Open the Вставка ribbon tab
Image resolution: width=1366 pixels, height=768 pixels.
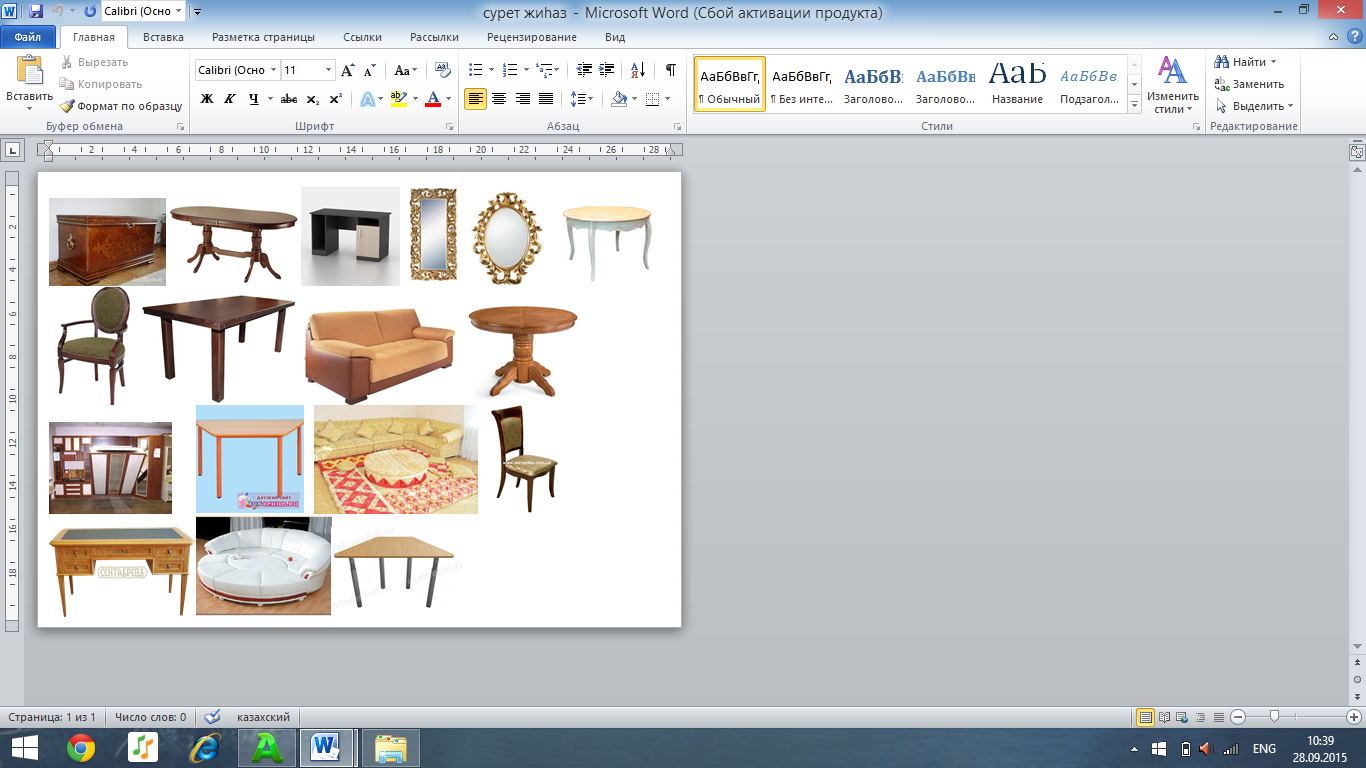tap(163, 37)
